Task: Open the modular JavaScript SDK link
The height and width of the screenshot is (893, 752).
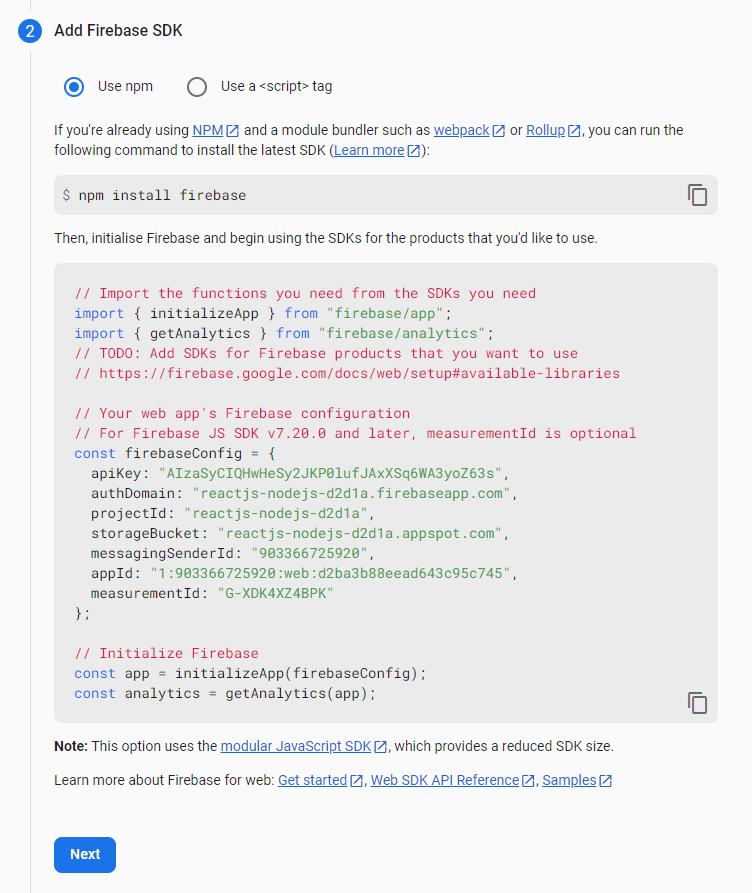Action: point(296,746)
